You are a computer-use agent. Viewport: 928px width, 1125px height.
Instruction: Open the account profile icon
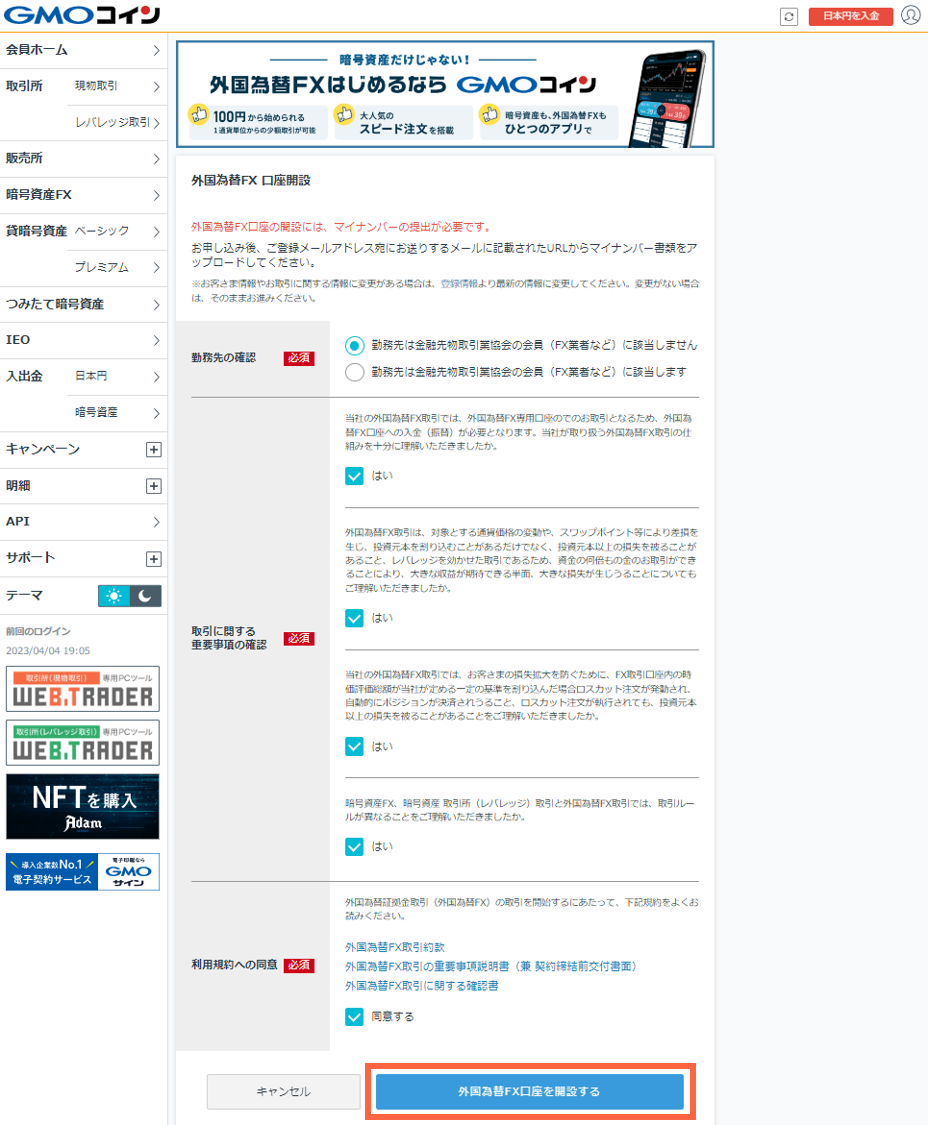click(x=911, y=16)
